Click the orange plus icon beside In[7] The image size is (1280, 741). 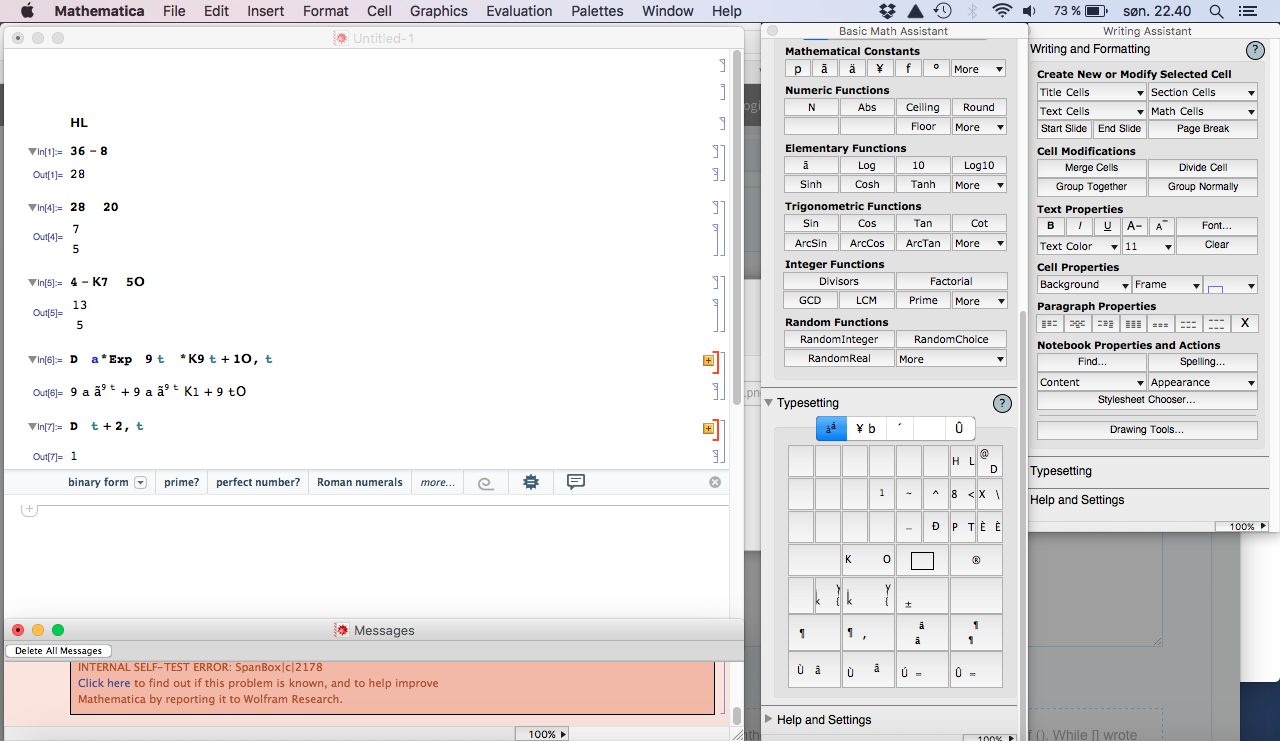(708, 428)
